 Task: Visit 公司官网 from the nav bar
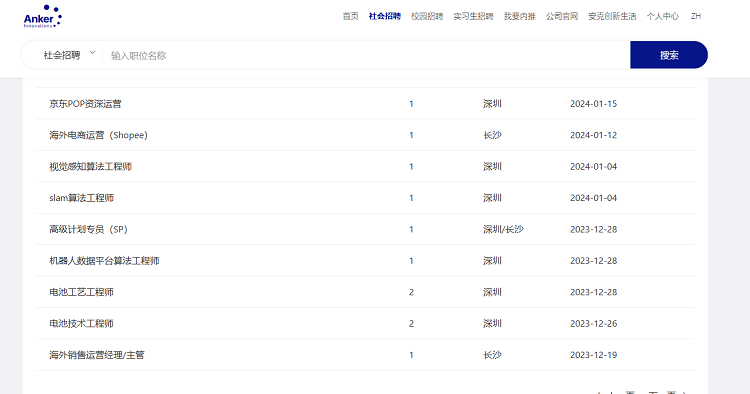tap(562, 16)
